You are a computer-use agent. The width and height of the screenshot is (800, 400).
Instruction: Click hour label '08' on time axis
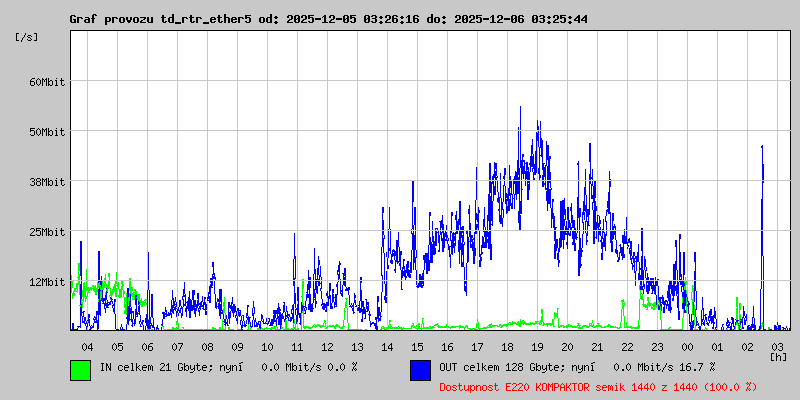click(207, 347)
